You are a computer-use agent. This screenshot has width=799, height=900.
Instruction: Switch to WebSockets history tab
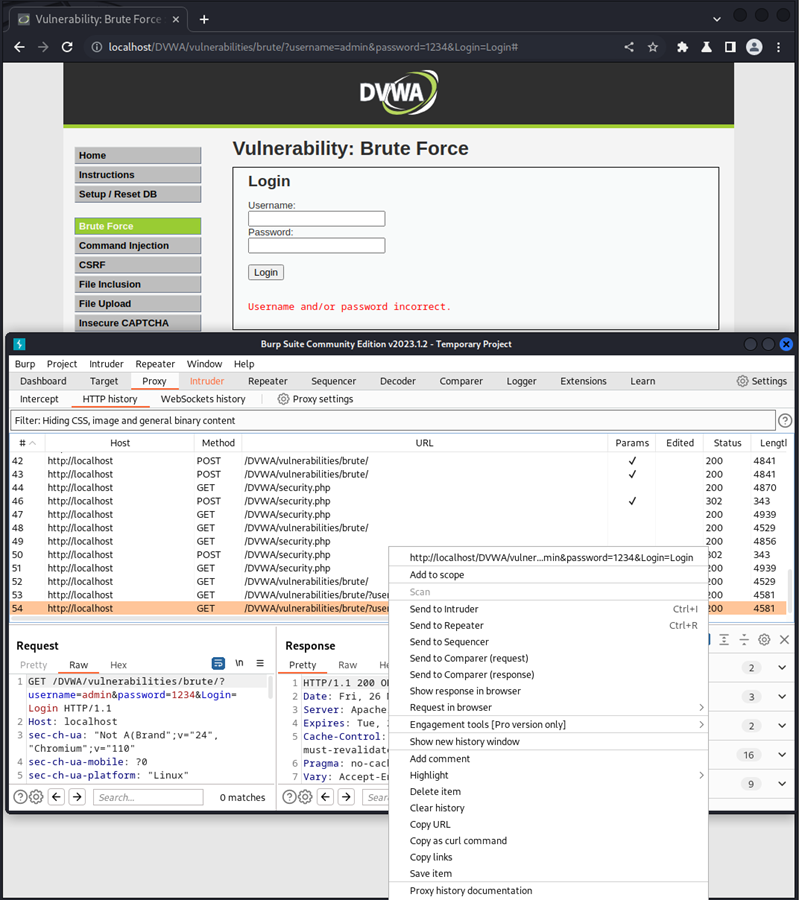click(x=203, y=399)
